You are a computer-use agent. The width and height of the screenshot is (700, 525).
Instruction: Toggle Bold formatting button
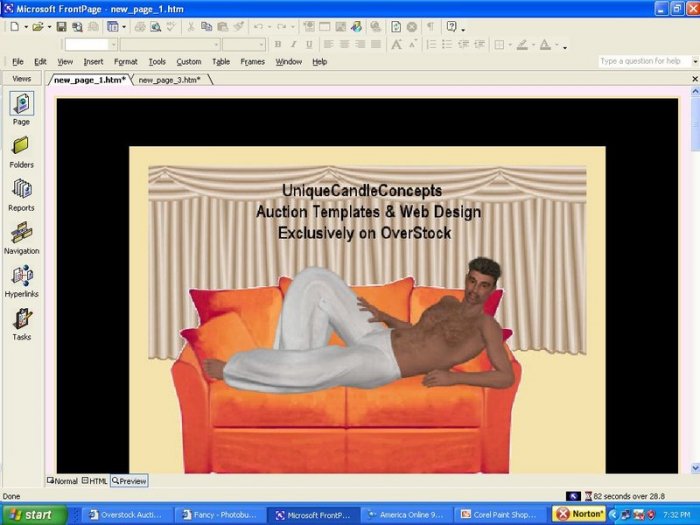(278, 44)
